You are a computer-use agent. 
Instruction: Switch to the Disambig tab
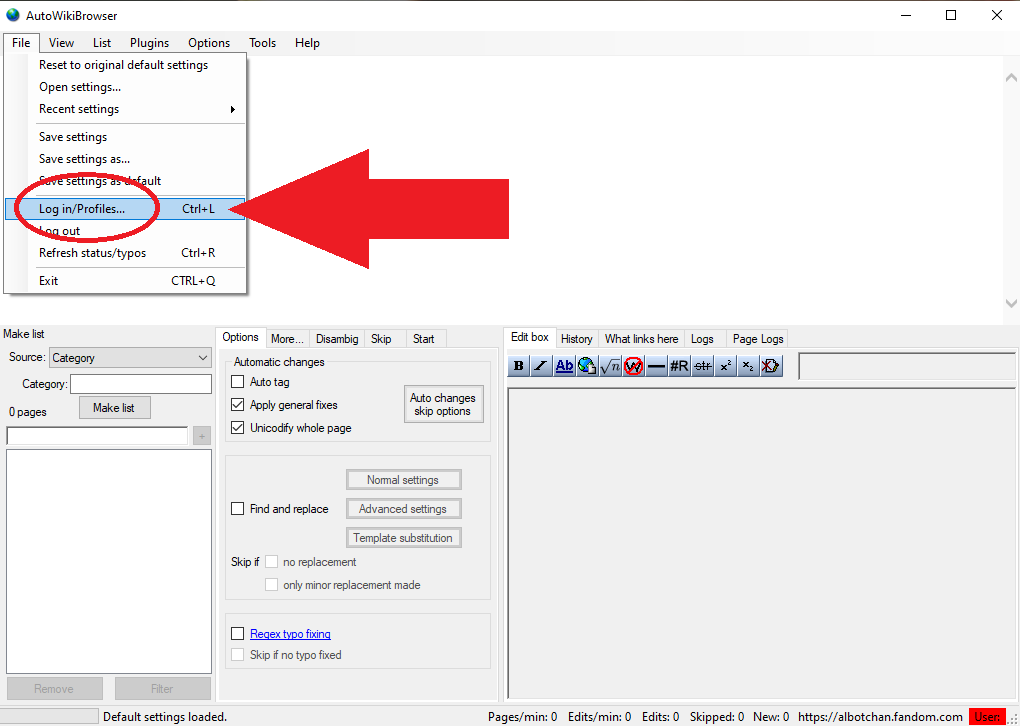(x=337, y=339)
